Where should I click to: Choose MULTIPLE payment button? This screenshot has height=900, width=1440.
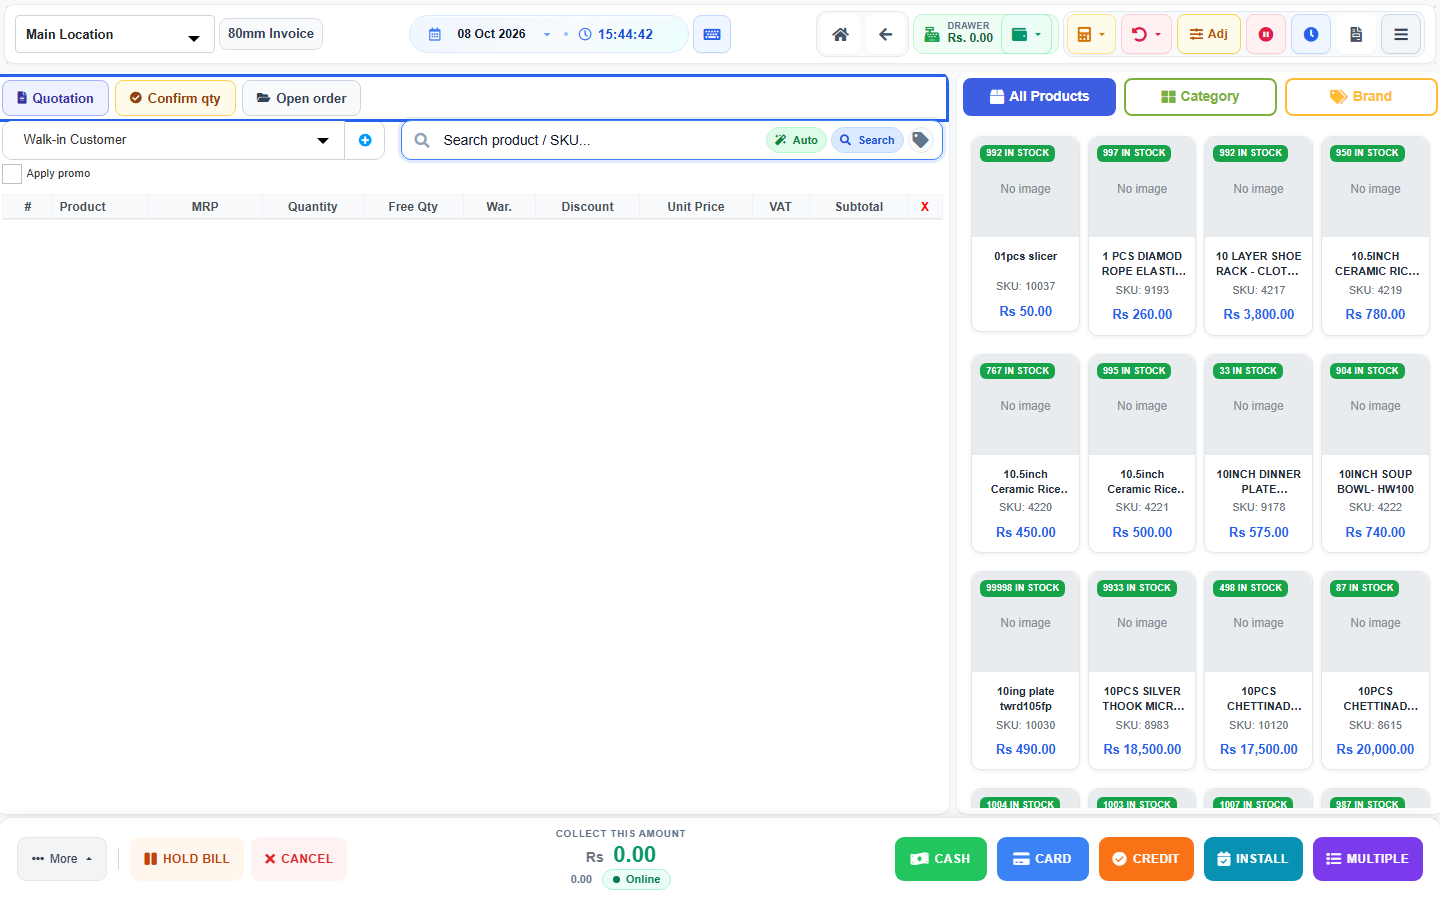[1368, 859]
